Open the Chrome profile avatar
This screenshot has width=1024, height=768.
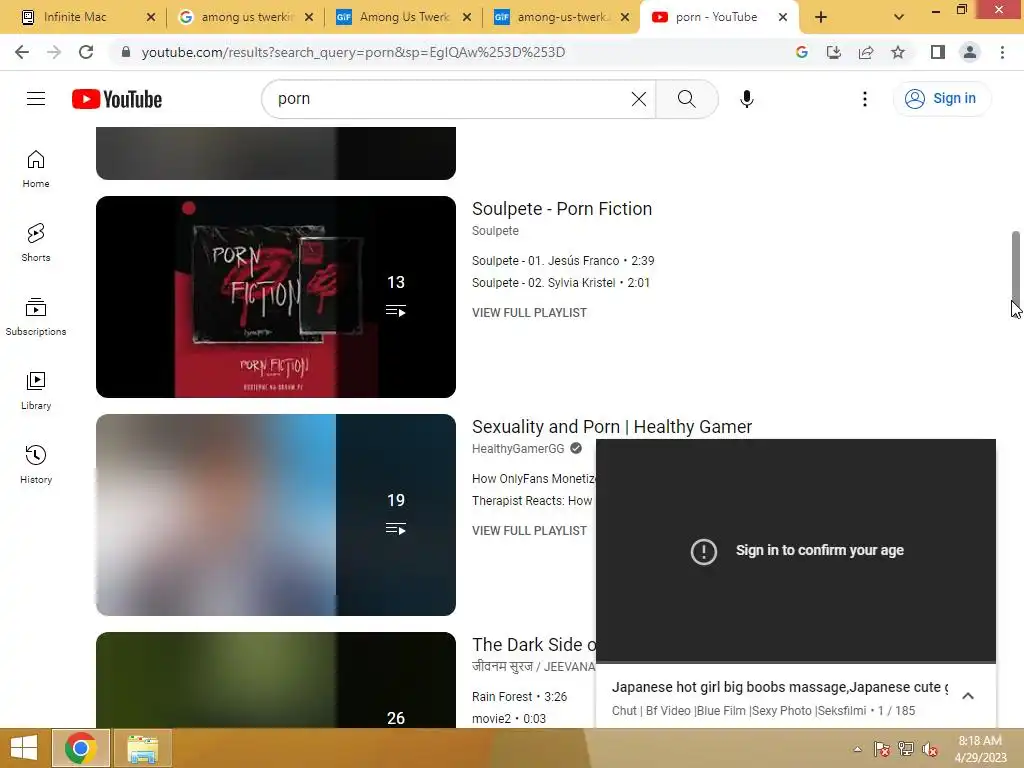click(x=970, y=52)
